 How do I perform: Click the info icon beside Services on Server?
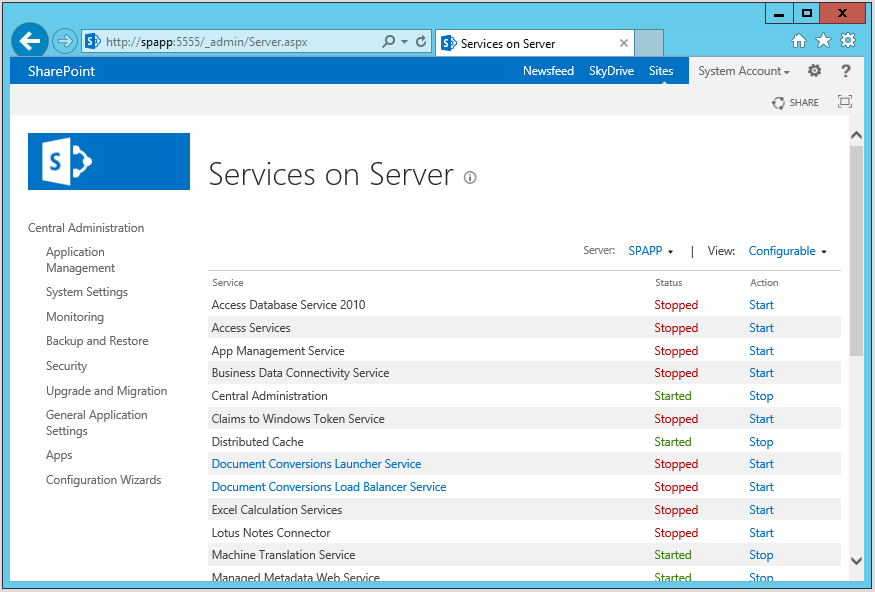pos(470,177)
